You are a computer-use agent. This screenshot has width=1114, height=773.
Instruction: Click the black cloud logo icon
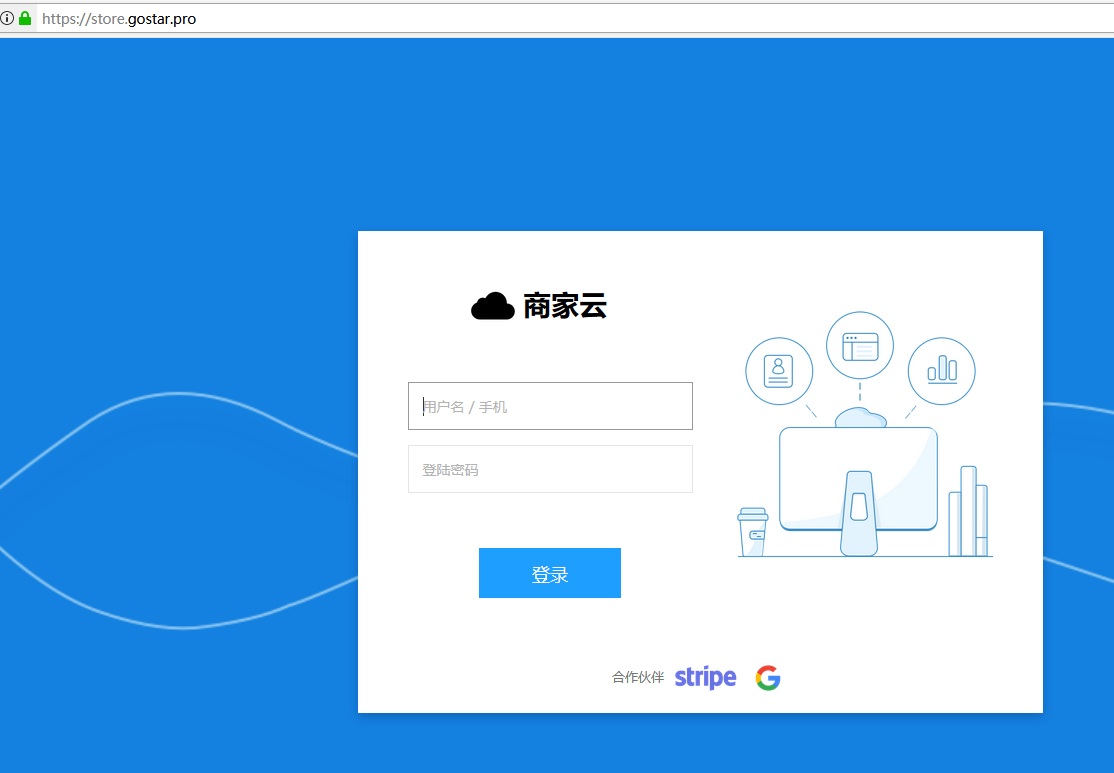492,306
